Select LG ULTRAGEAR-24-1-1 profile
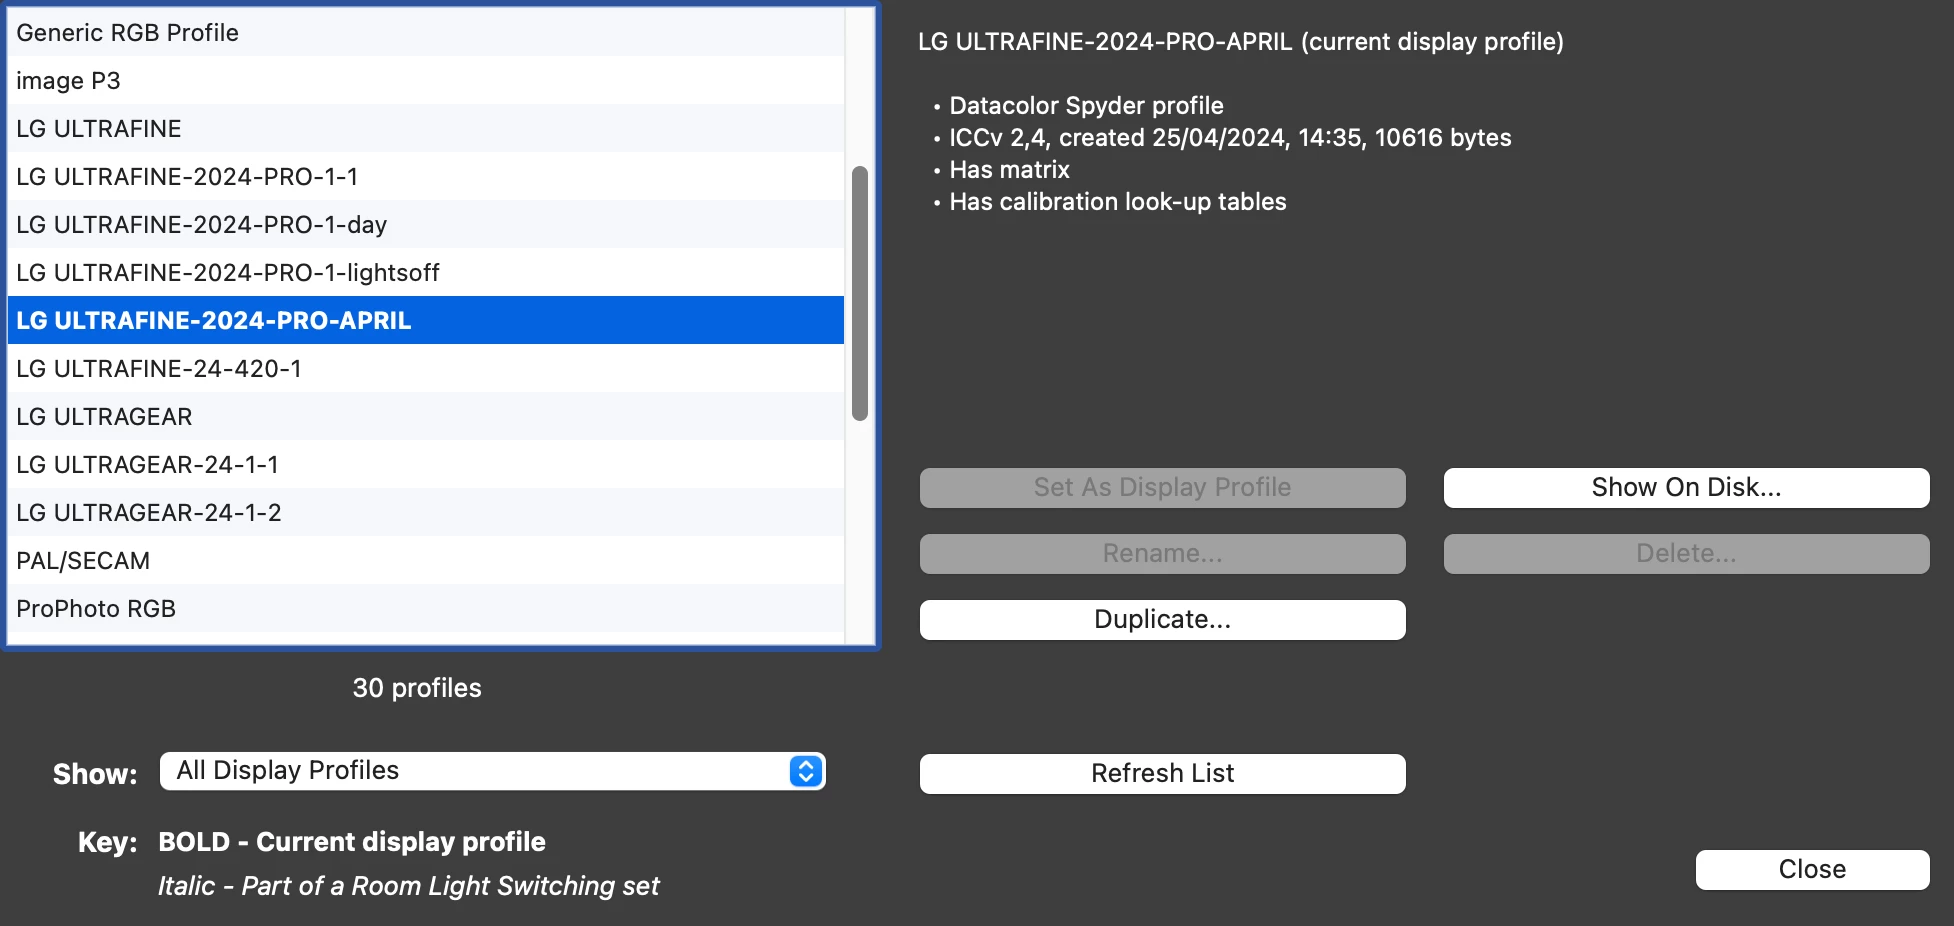The width and height of the screenshot is (1954, 926). 426,464
